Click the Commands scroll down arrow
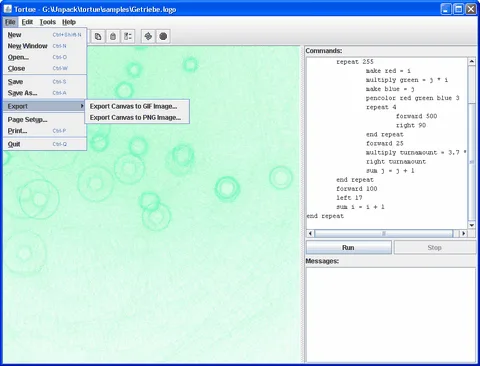Screen dimensions: 480x366 click(472, 225)
